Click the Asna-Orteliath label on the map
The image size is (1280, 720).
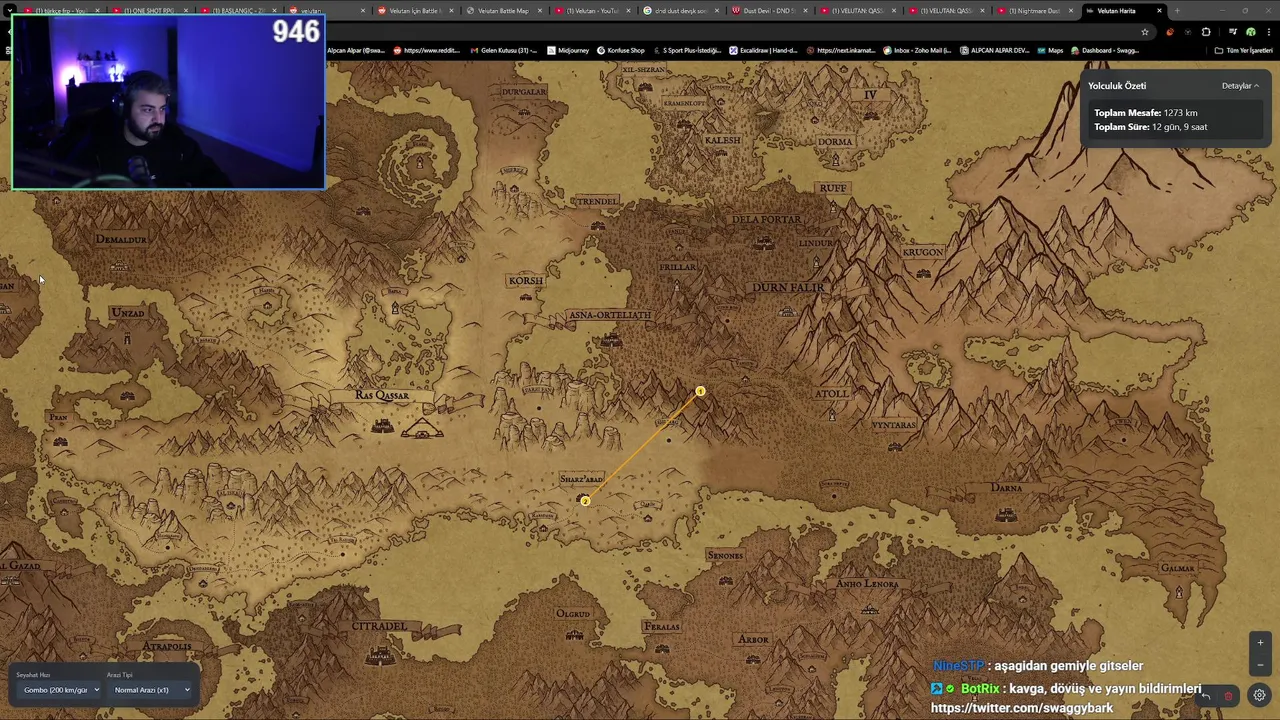tap(609, 315)
